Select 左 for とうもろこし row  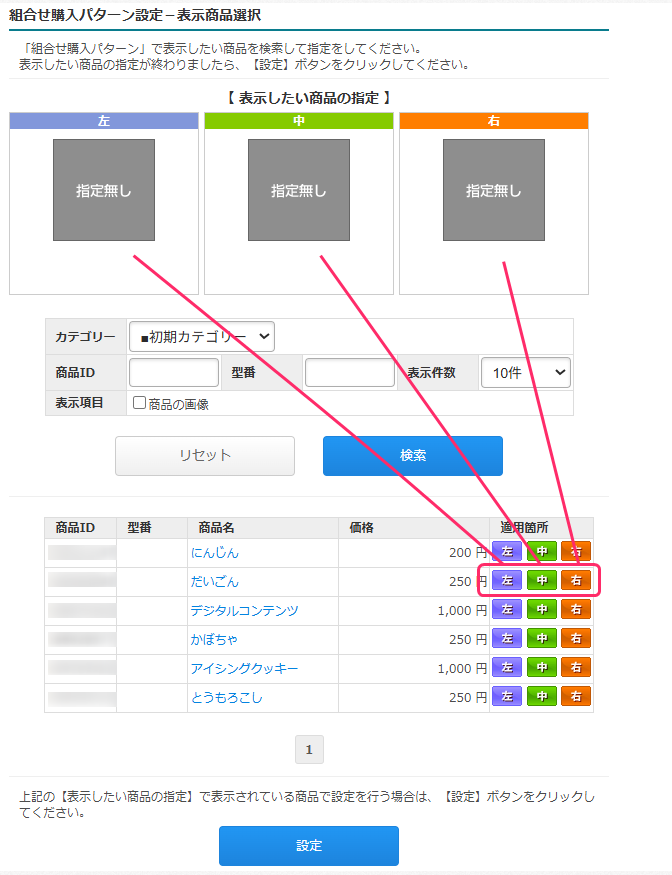pyautogui.click(x=507, y=696)
